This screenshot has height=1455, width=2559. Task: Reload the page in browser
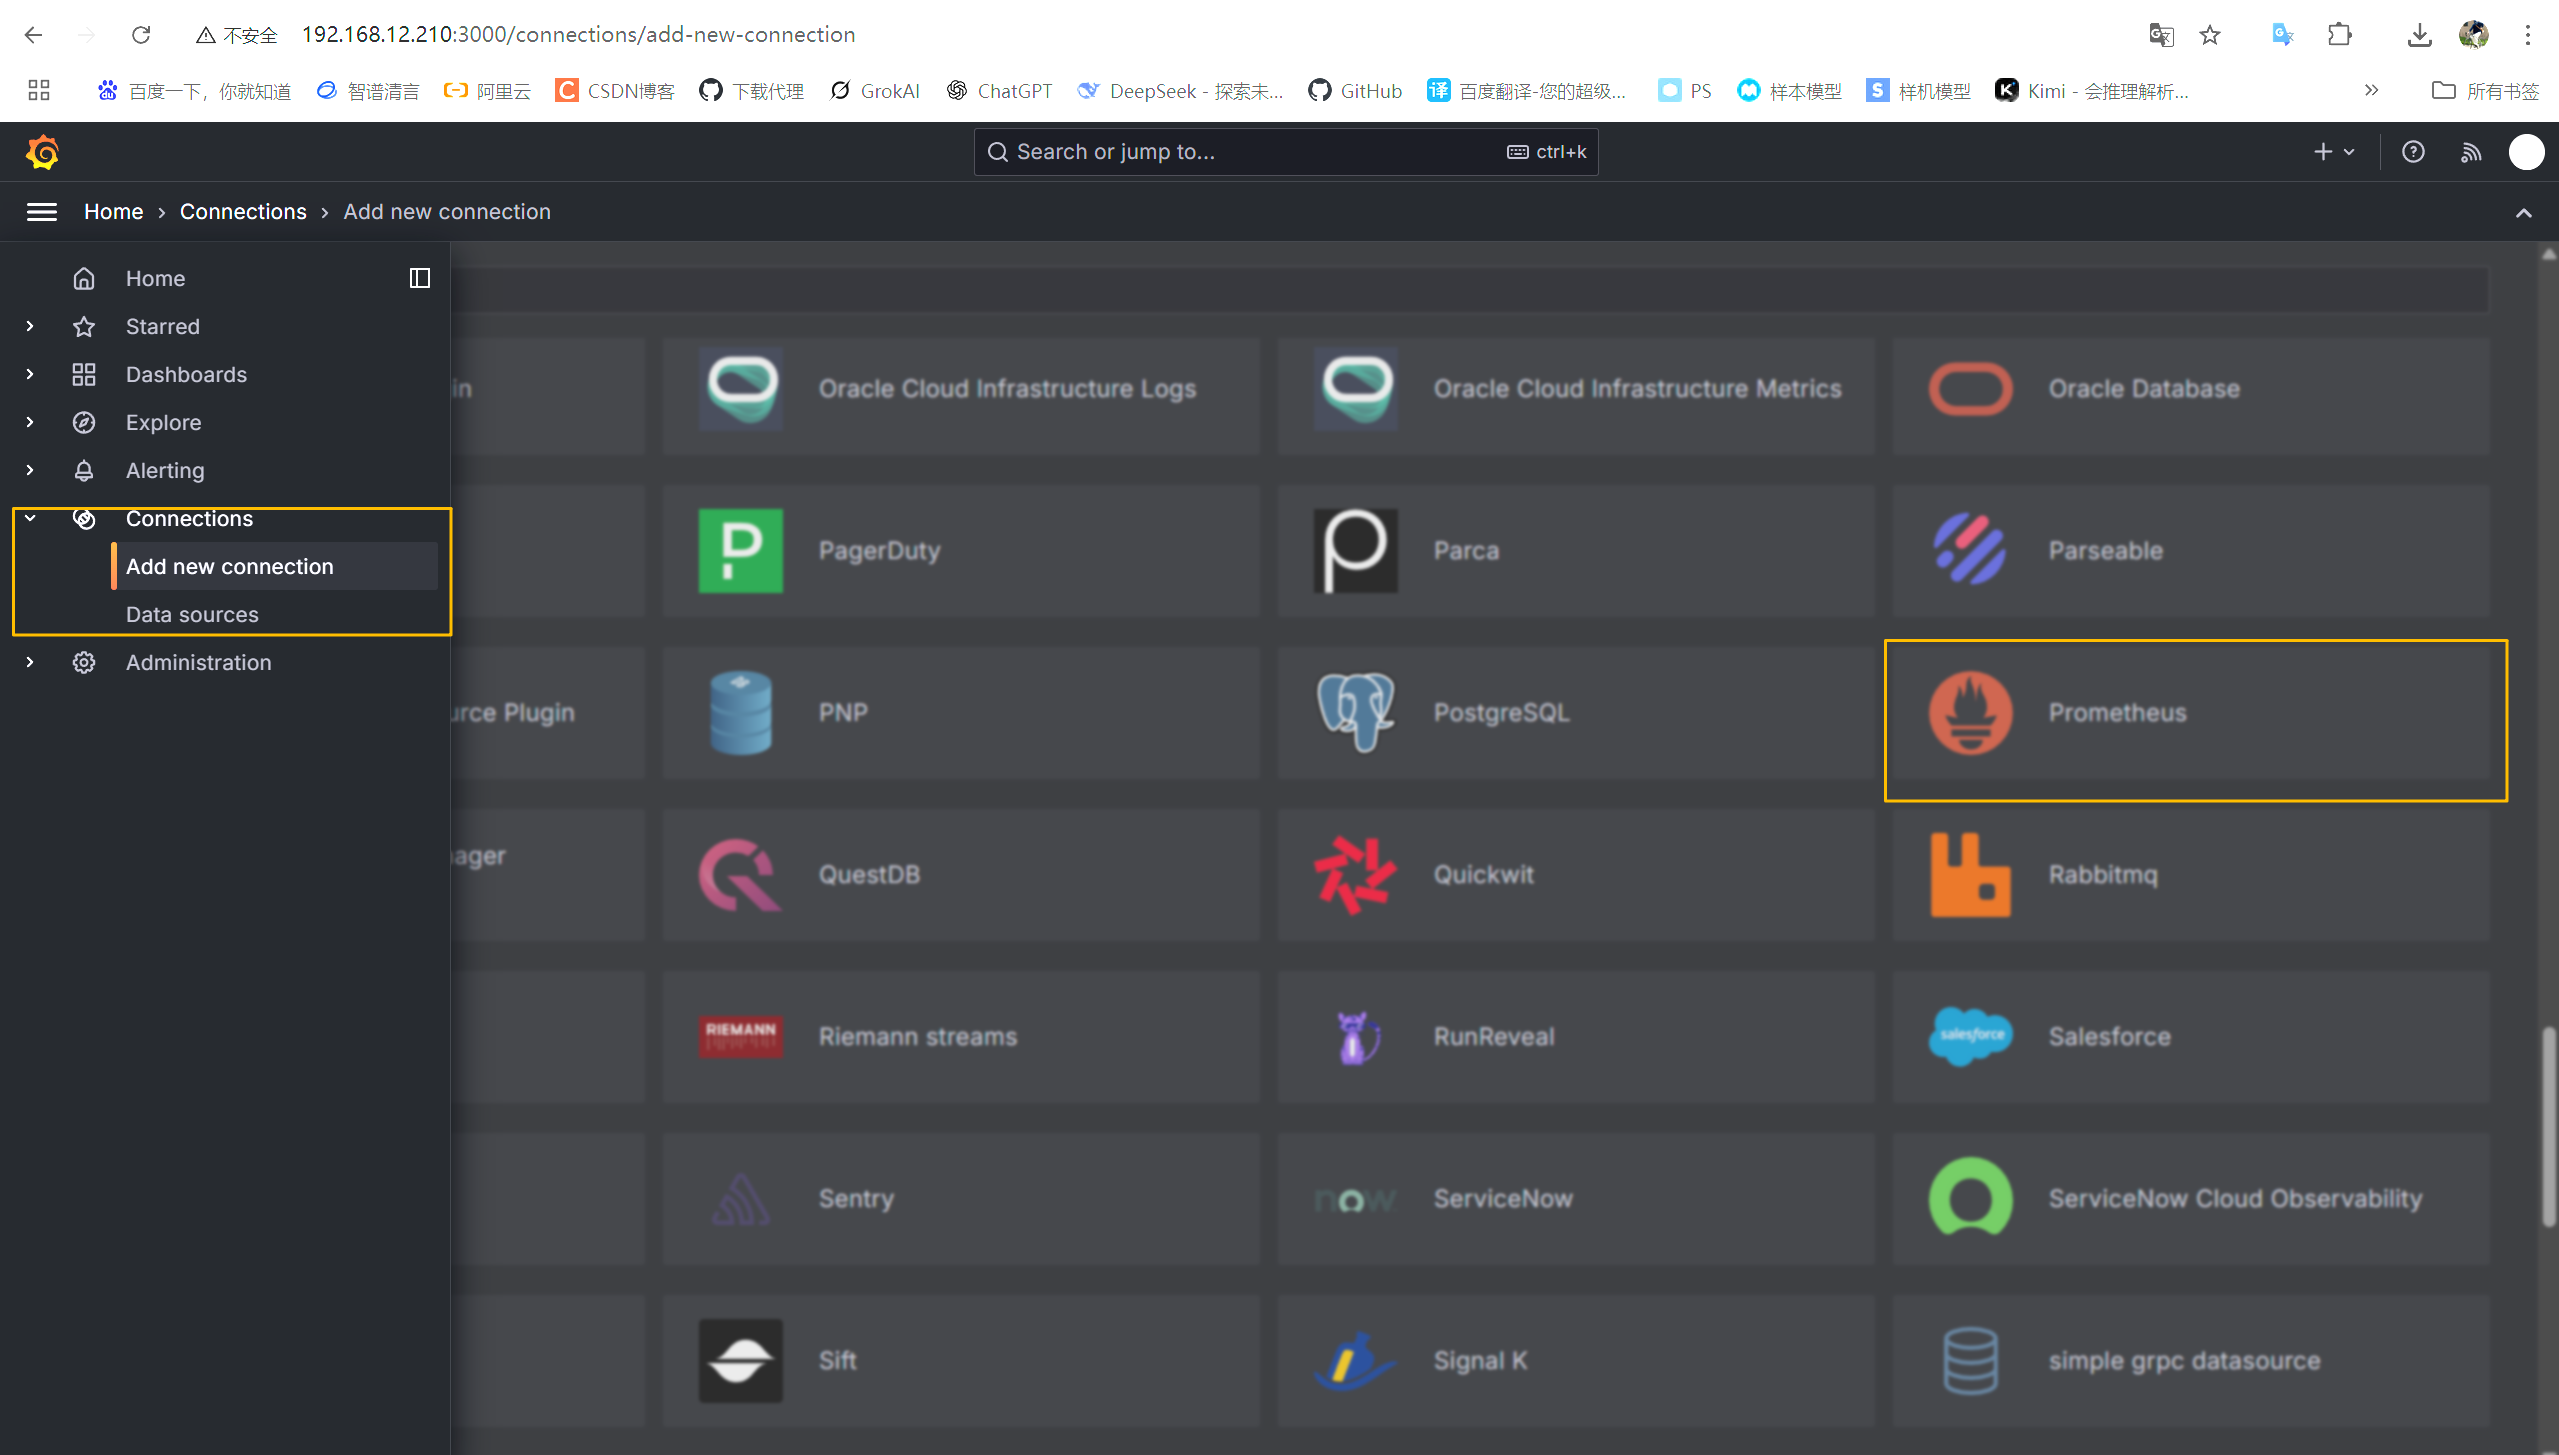[141, 35]
